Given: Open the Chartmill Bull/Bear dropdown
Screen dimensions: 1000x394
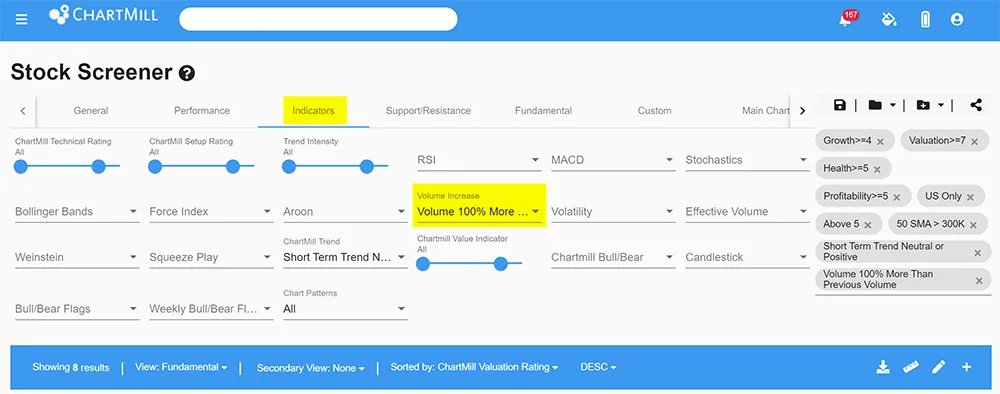Looking at the screenshot, I should point(613,258).
